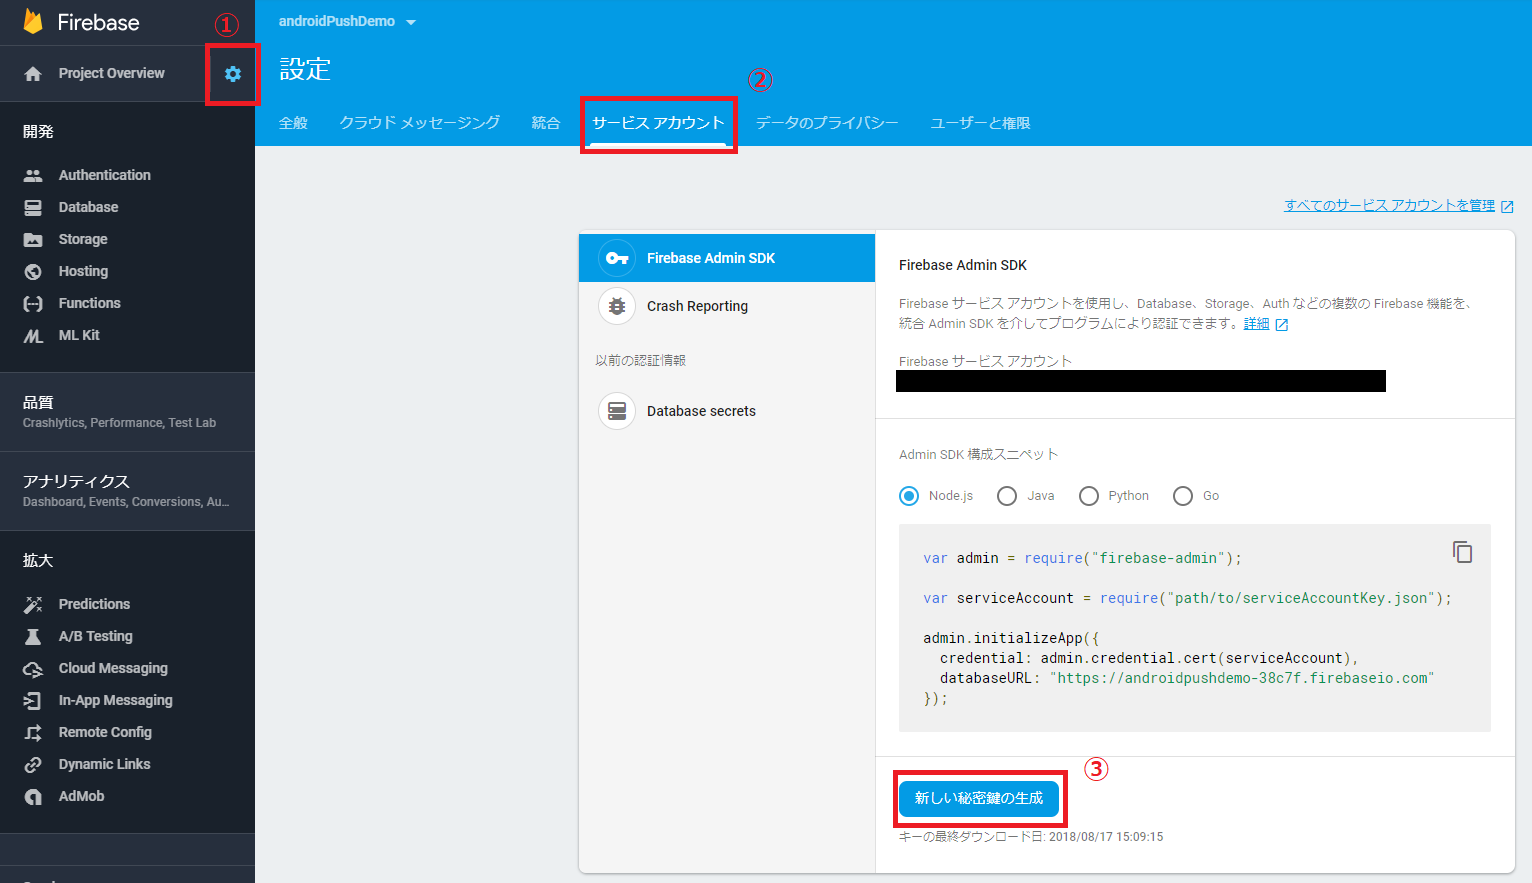Click 新しい秘密鍵の生成 button

pyautogui.click(x=979, y=798)
